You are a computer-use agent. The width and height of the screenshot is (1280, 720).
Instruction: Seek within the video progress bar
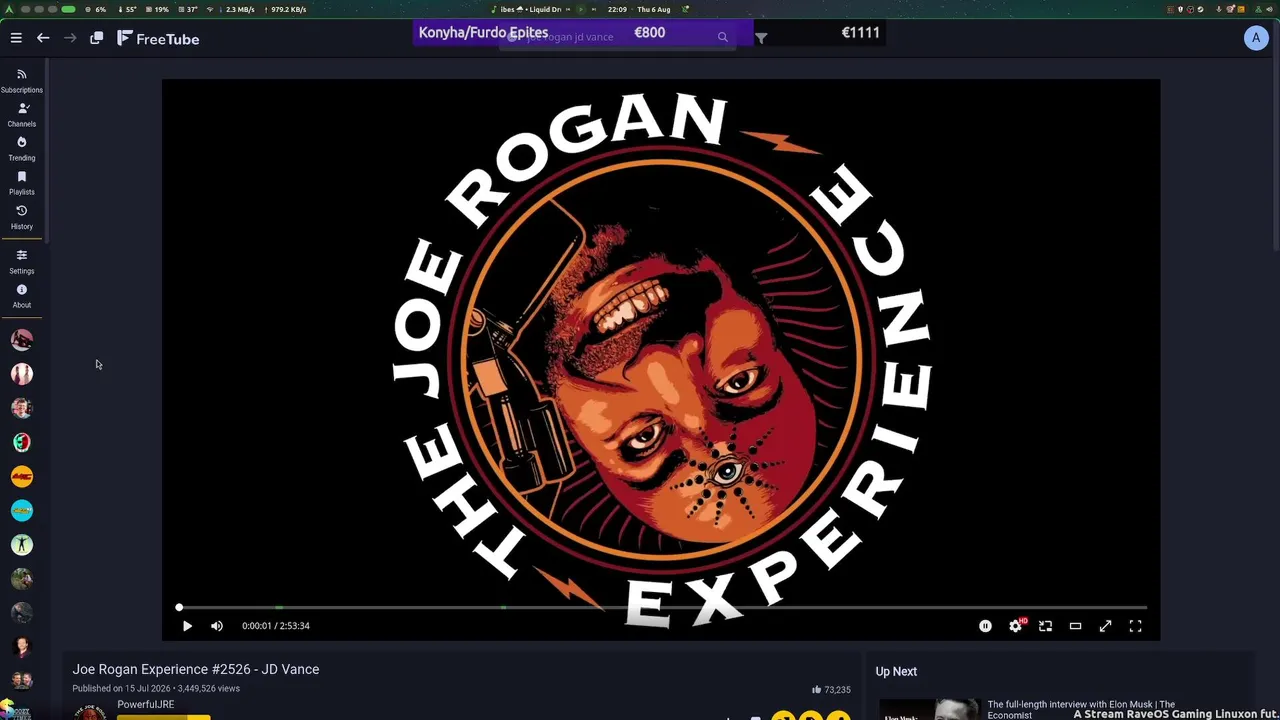[662, 607]
